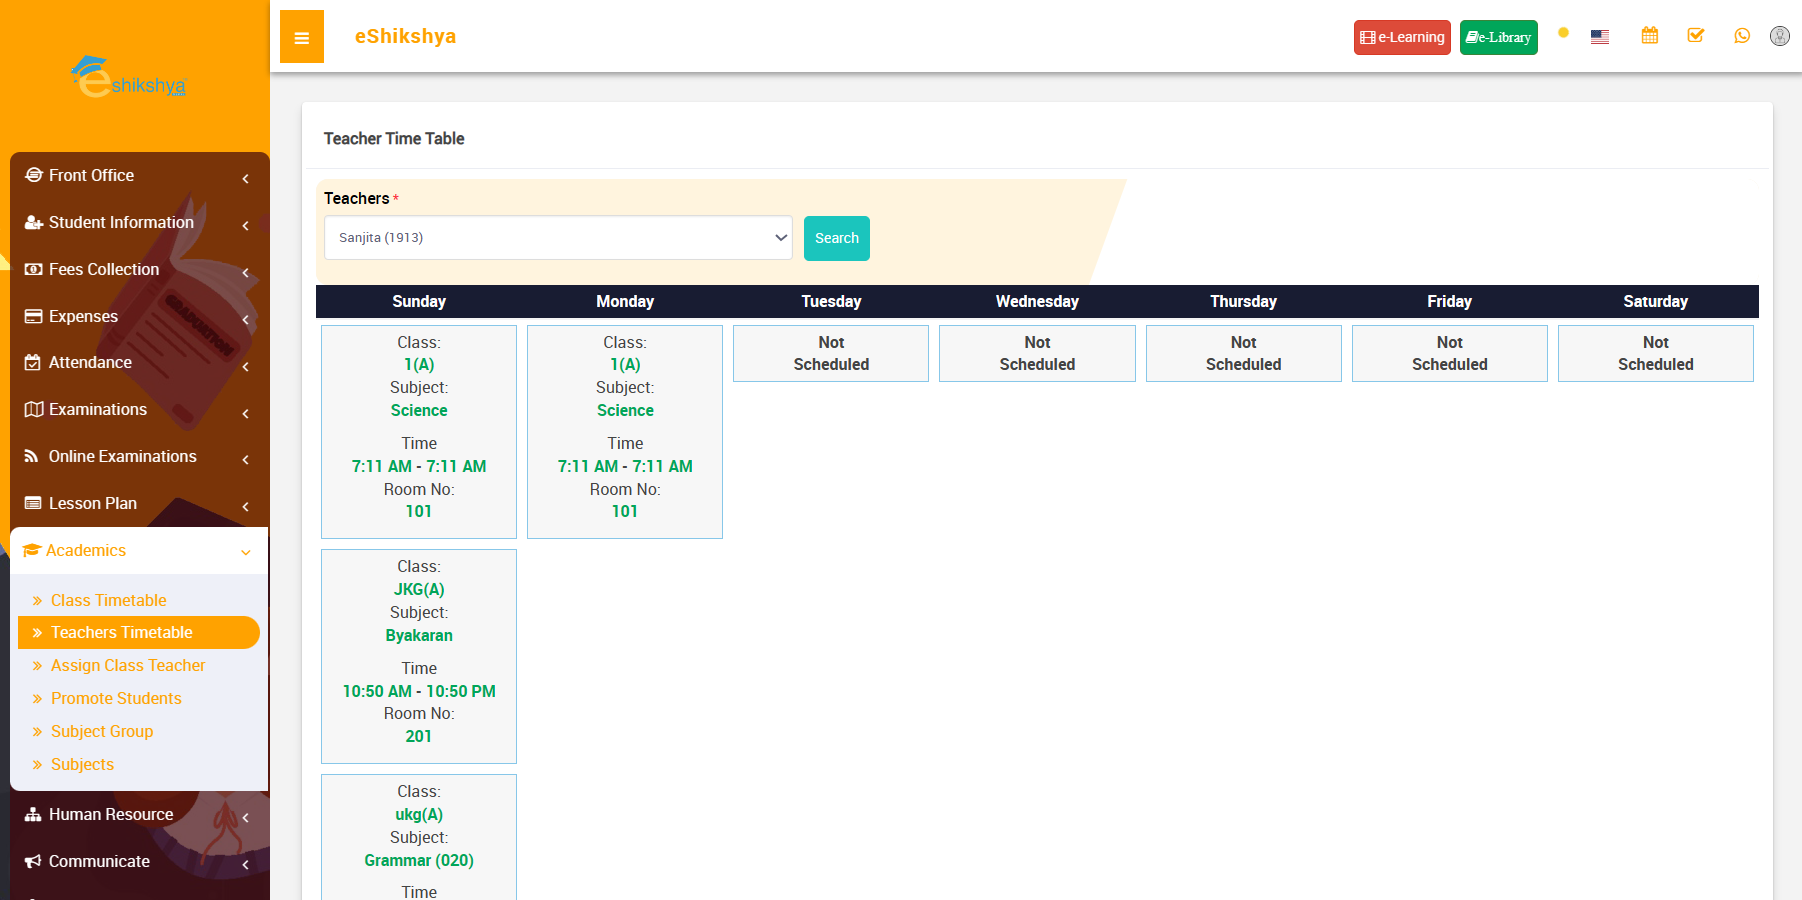Open the Subject Group link
Viewport: 1802px width, 900px height.
tap(101, 731)
